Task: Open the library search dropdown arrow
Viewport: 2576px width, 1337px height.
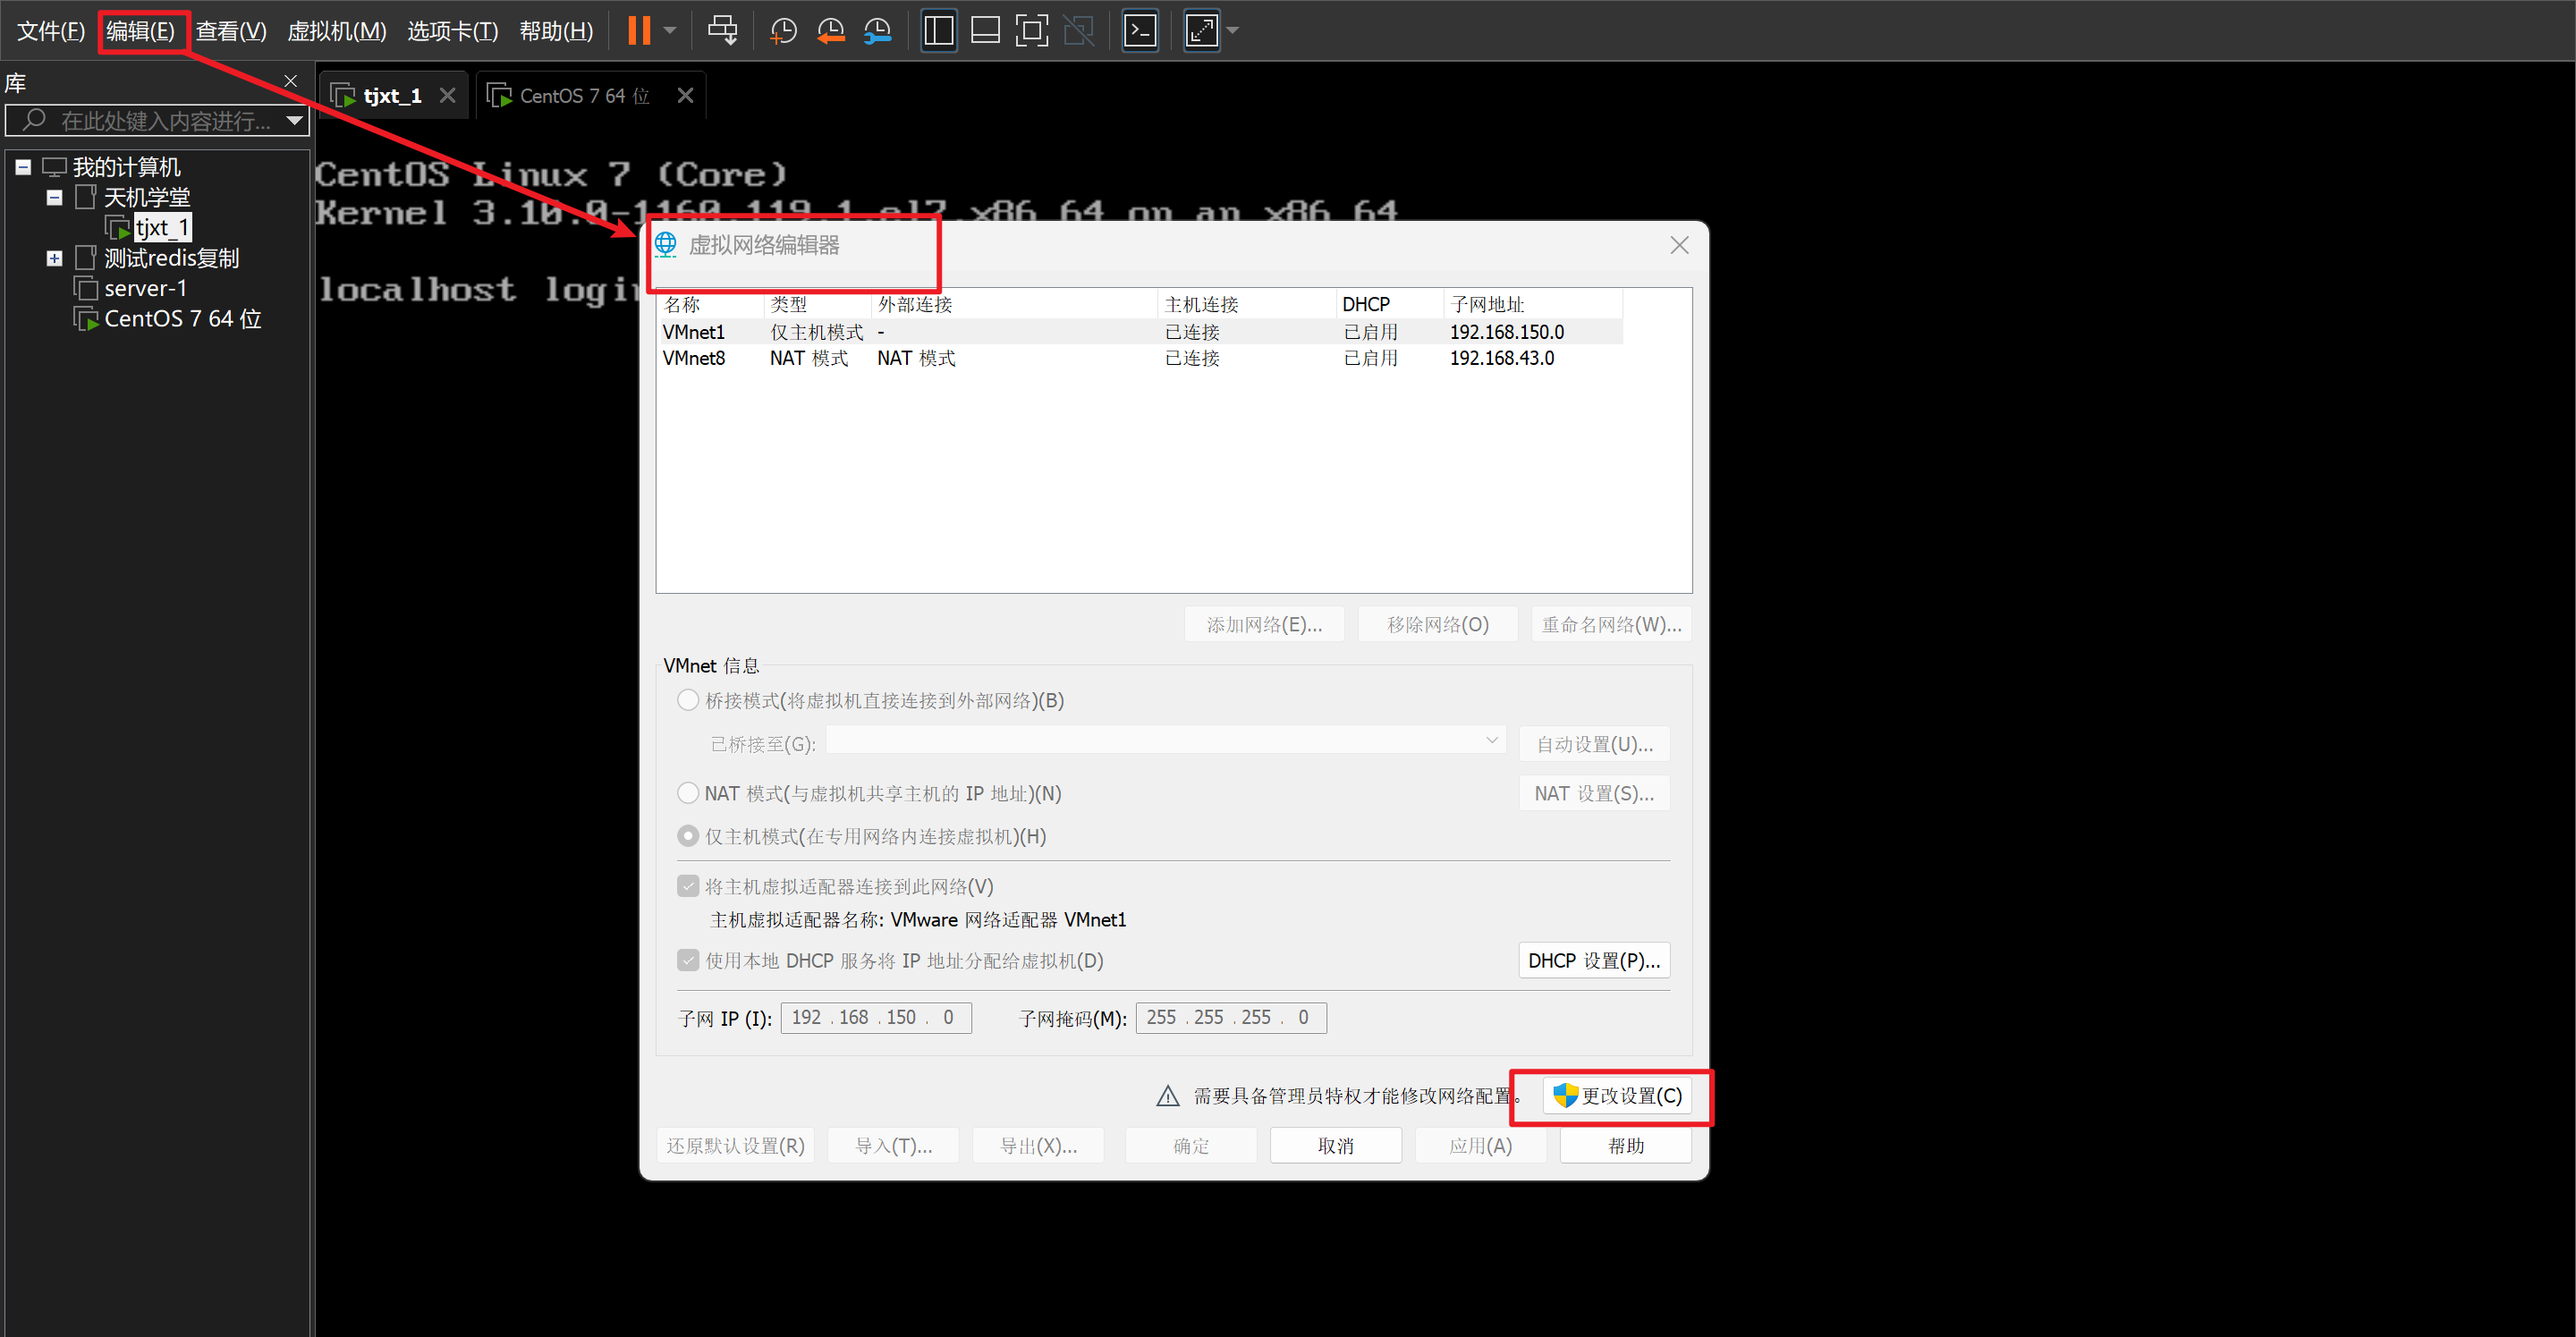Action: pyautogui.click(x=294, y=121)
